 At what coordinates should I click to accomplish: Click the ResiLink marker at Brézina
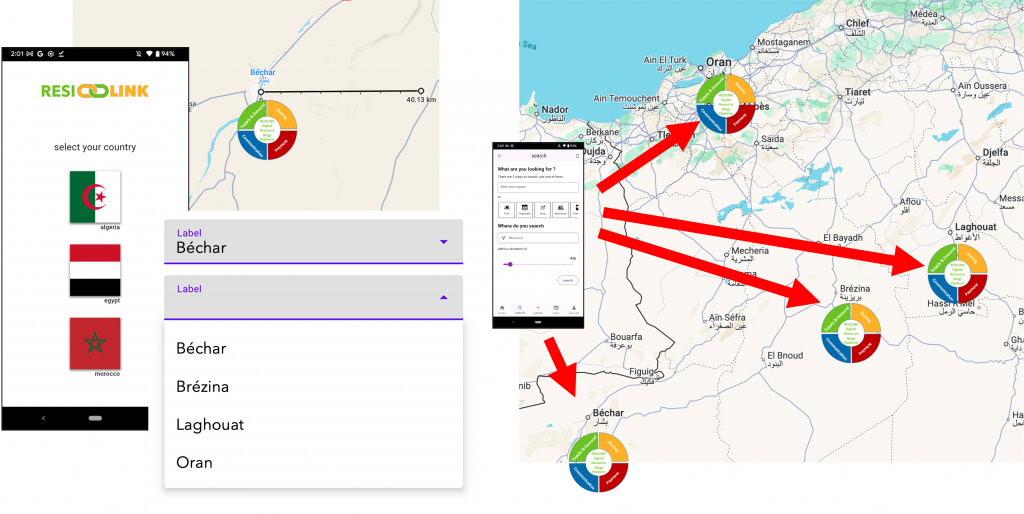coord(852,333)
